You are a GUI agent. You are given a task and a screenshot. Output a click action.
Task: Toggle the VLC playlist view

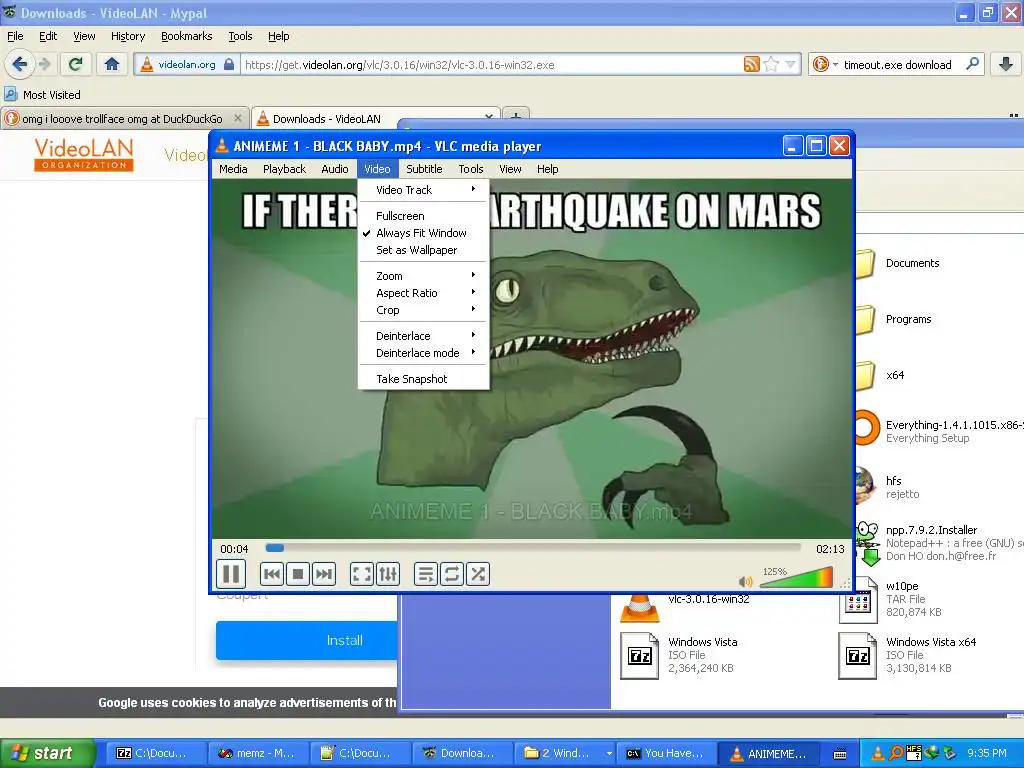425,574
